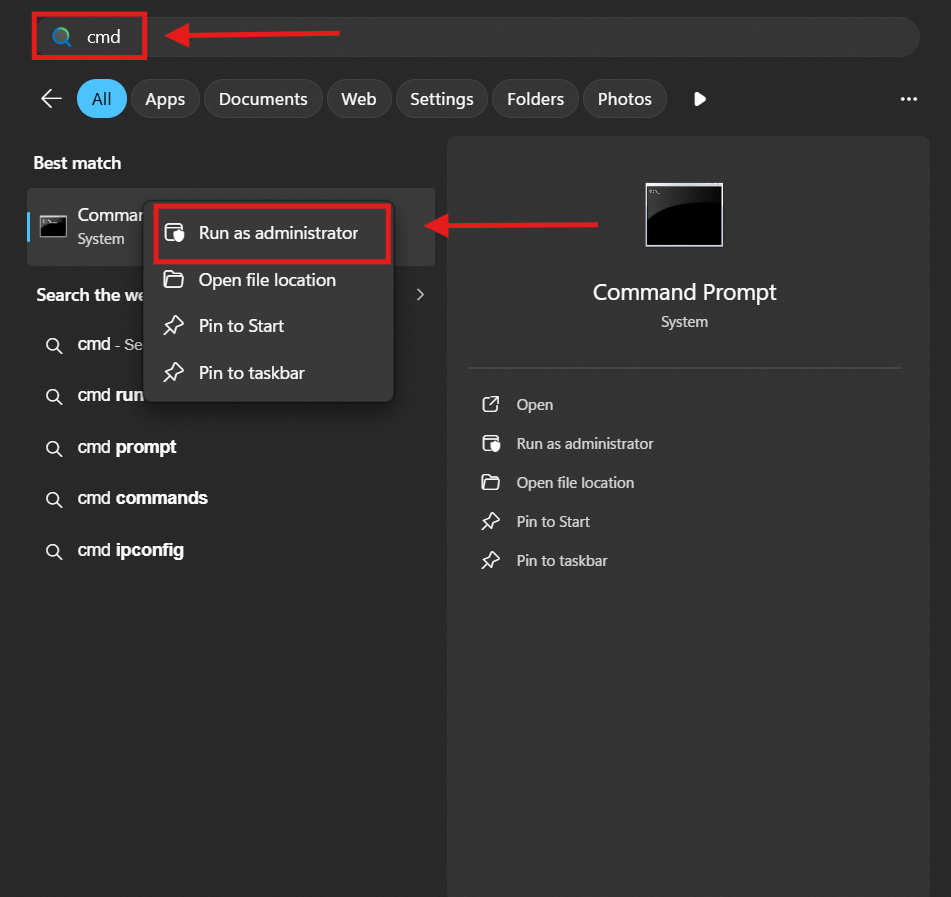Click magnifier icon next to 'cmd run'
This screenshot has height=897, width=951.
54,397
